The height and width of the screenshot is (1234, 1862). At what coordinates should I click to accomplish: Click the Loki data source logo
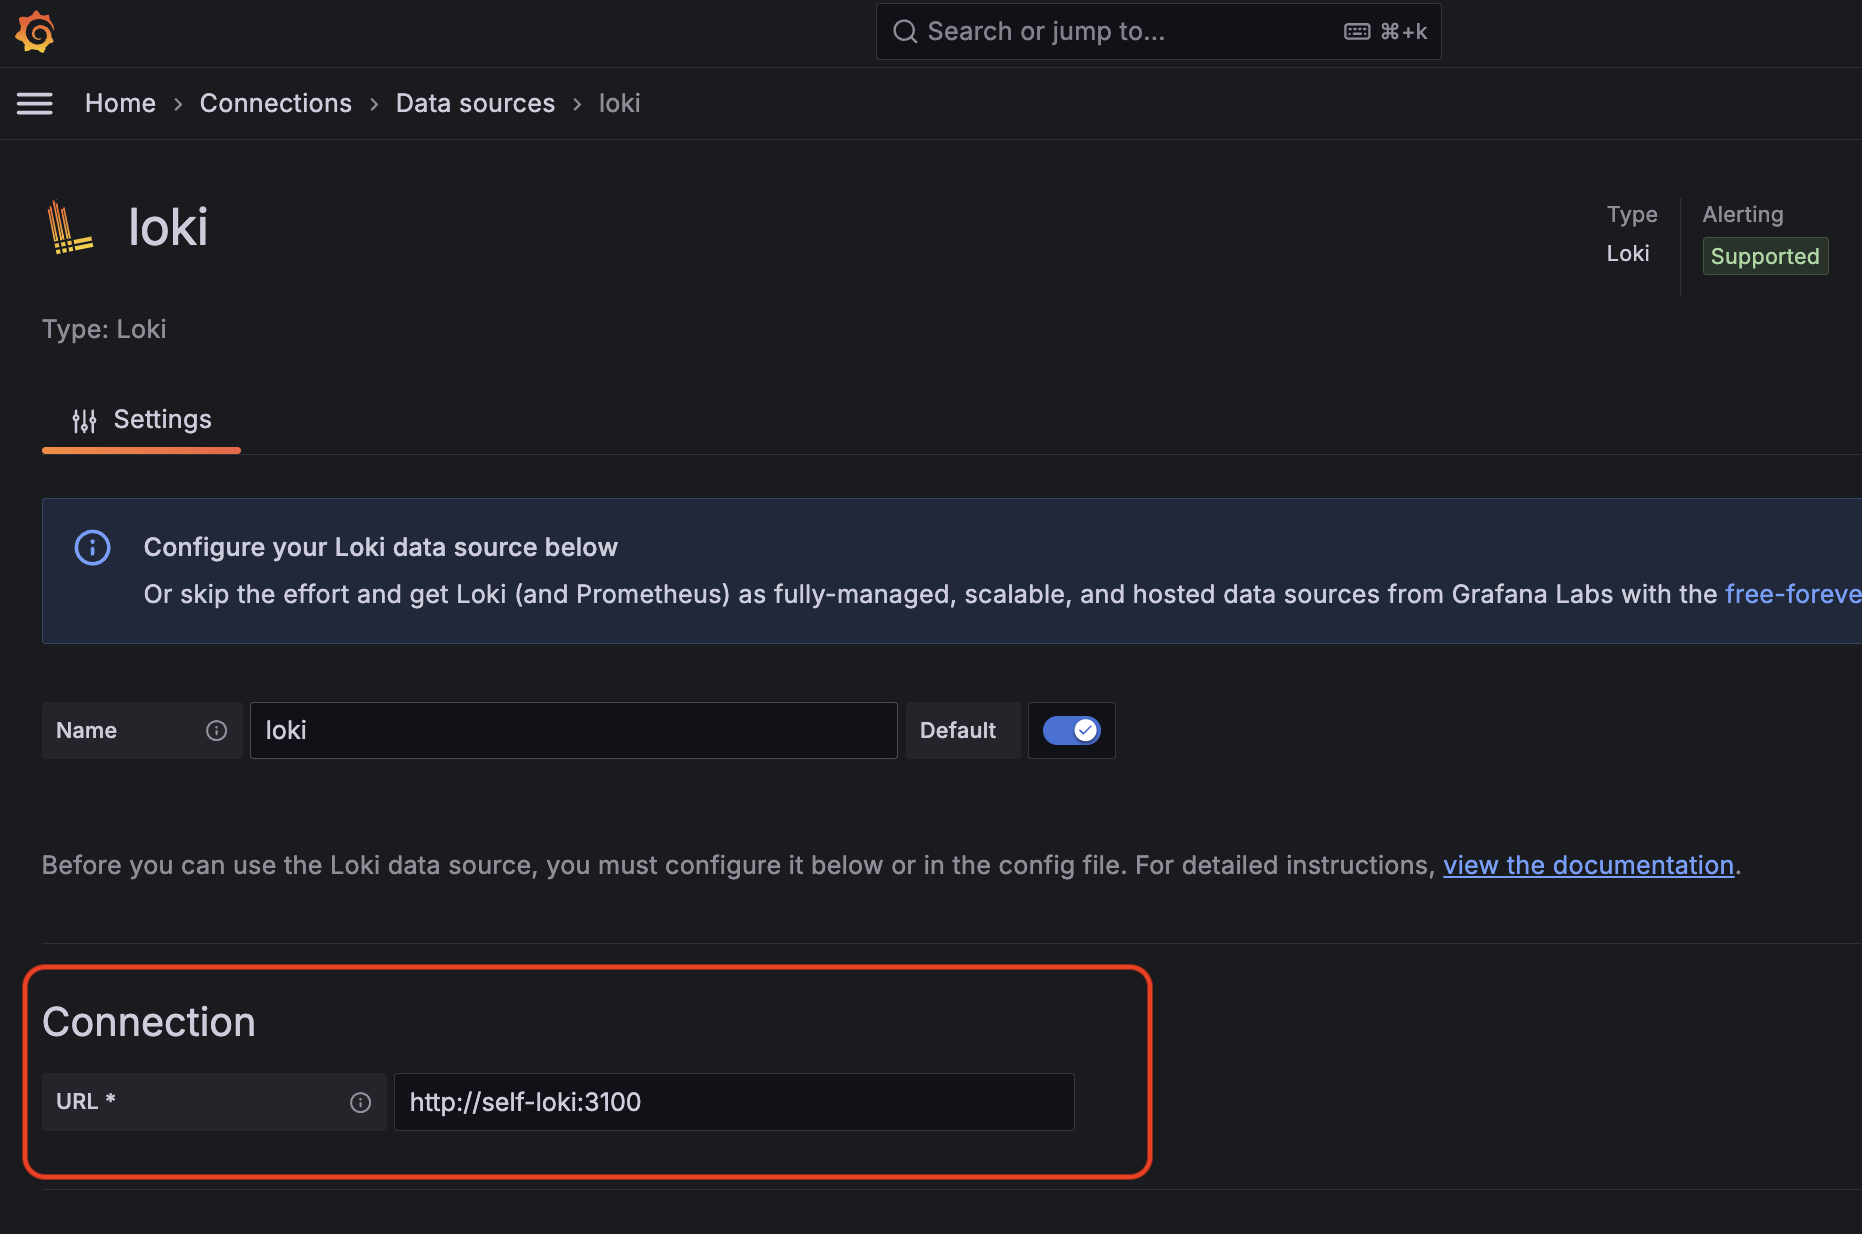(x=70, y=227)
